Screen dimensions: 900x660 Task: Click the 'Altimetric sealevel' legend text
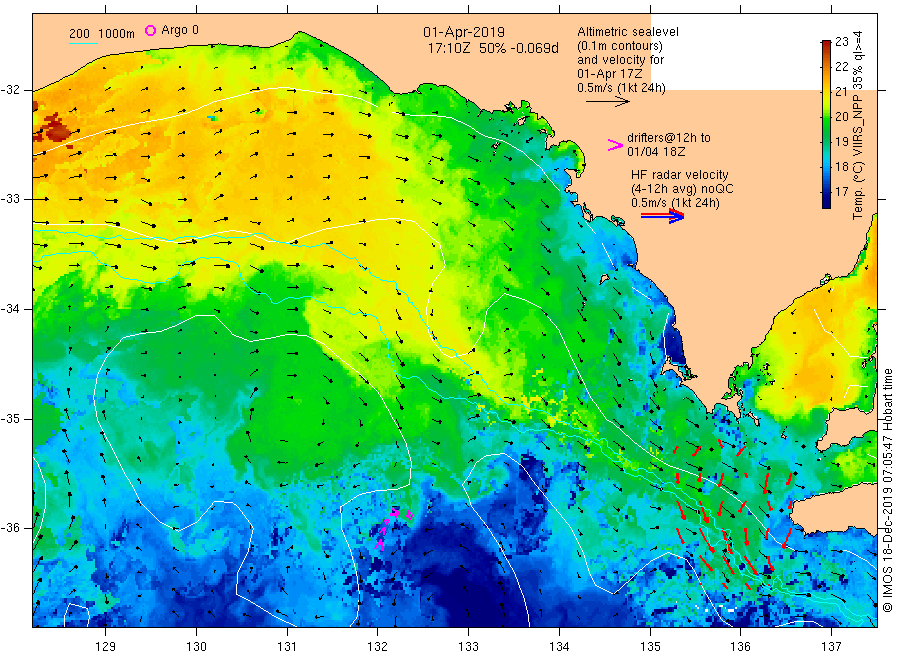click(627, 32)
